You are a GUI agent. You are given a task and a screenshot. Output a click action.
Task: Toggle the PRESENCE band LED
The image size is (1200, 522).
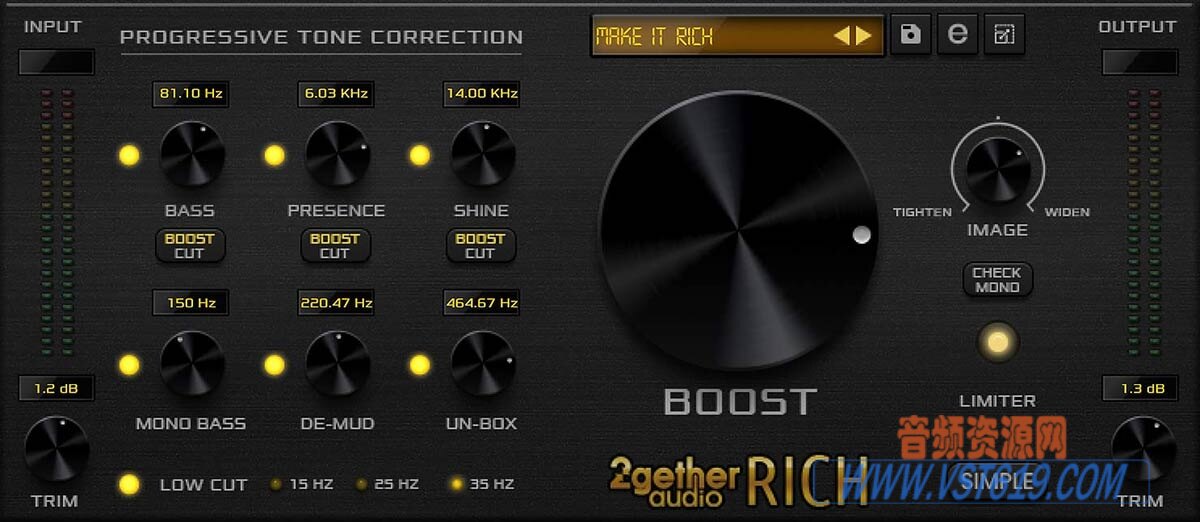274,156
